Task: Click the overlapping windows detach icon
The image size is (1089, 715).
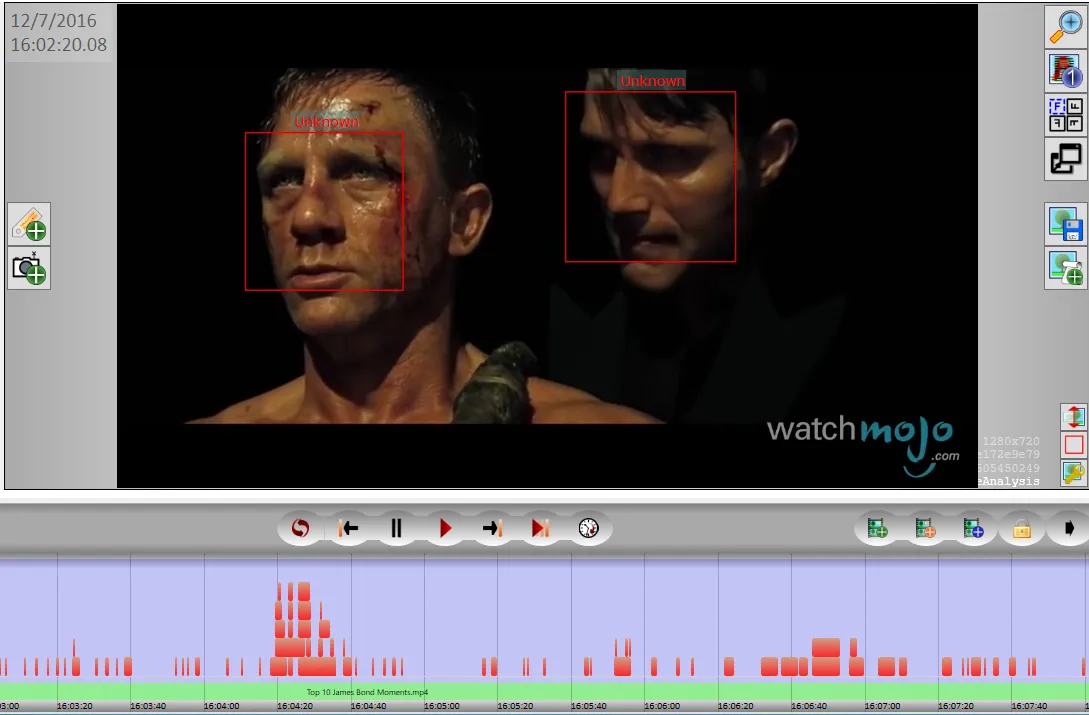Action: pos(1066,159)
